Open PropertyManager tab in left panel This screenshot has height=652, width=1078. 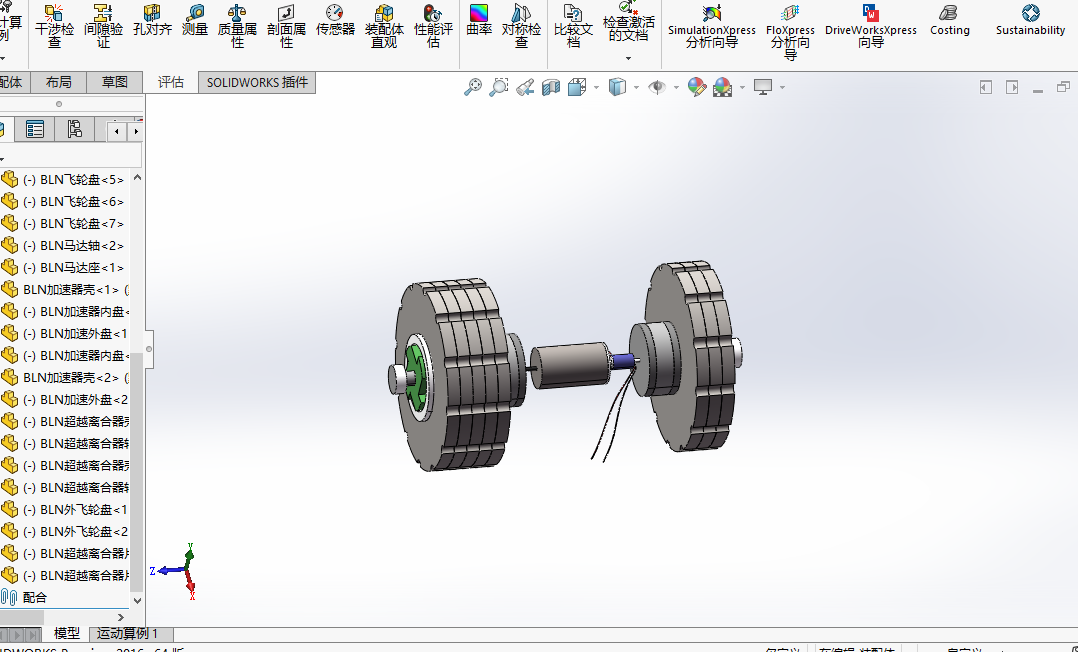34,129
